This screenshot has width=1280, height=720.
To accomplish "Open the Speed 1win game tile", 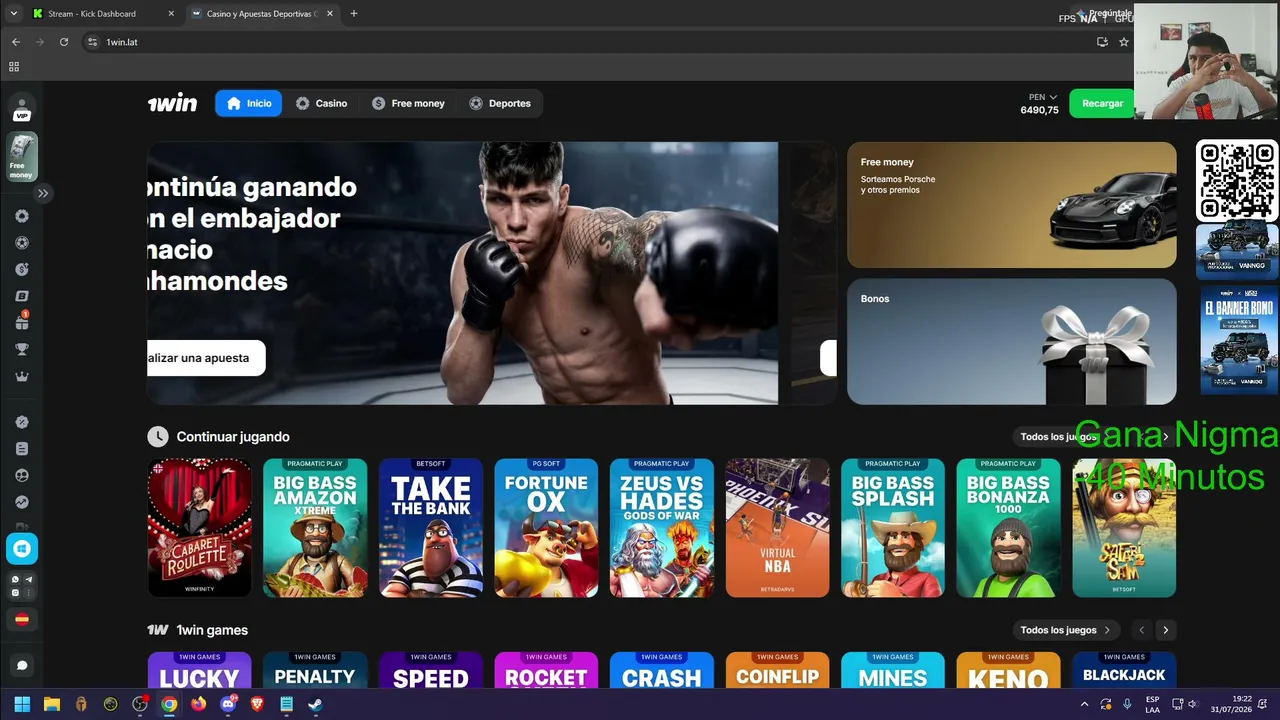I will [x=431, y=671].
